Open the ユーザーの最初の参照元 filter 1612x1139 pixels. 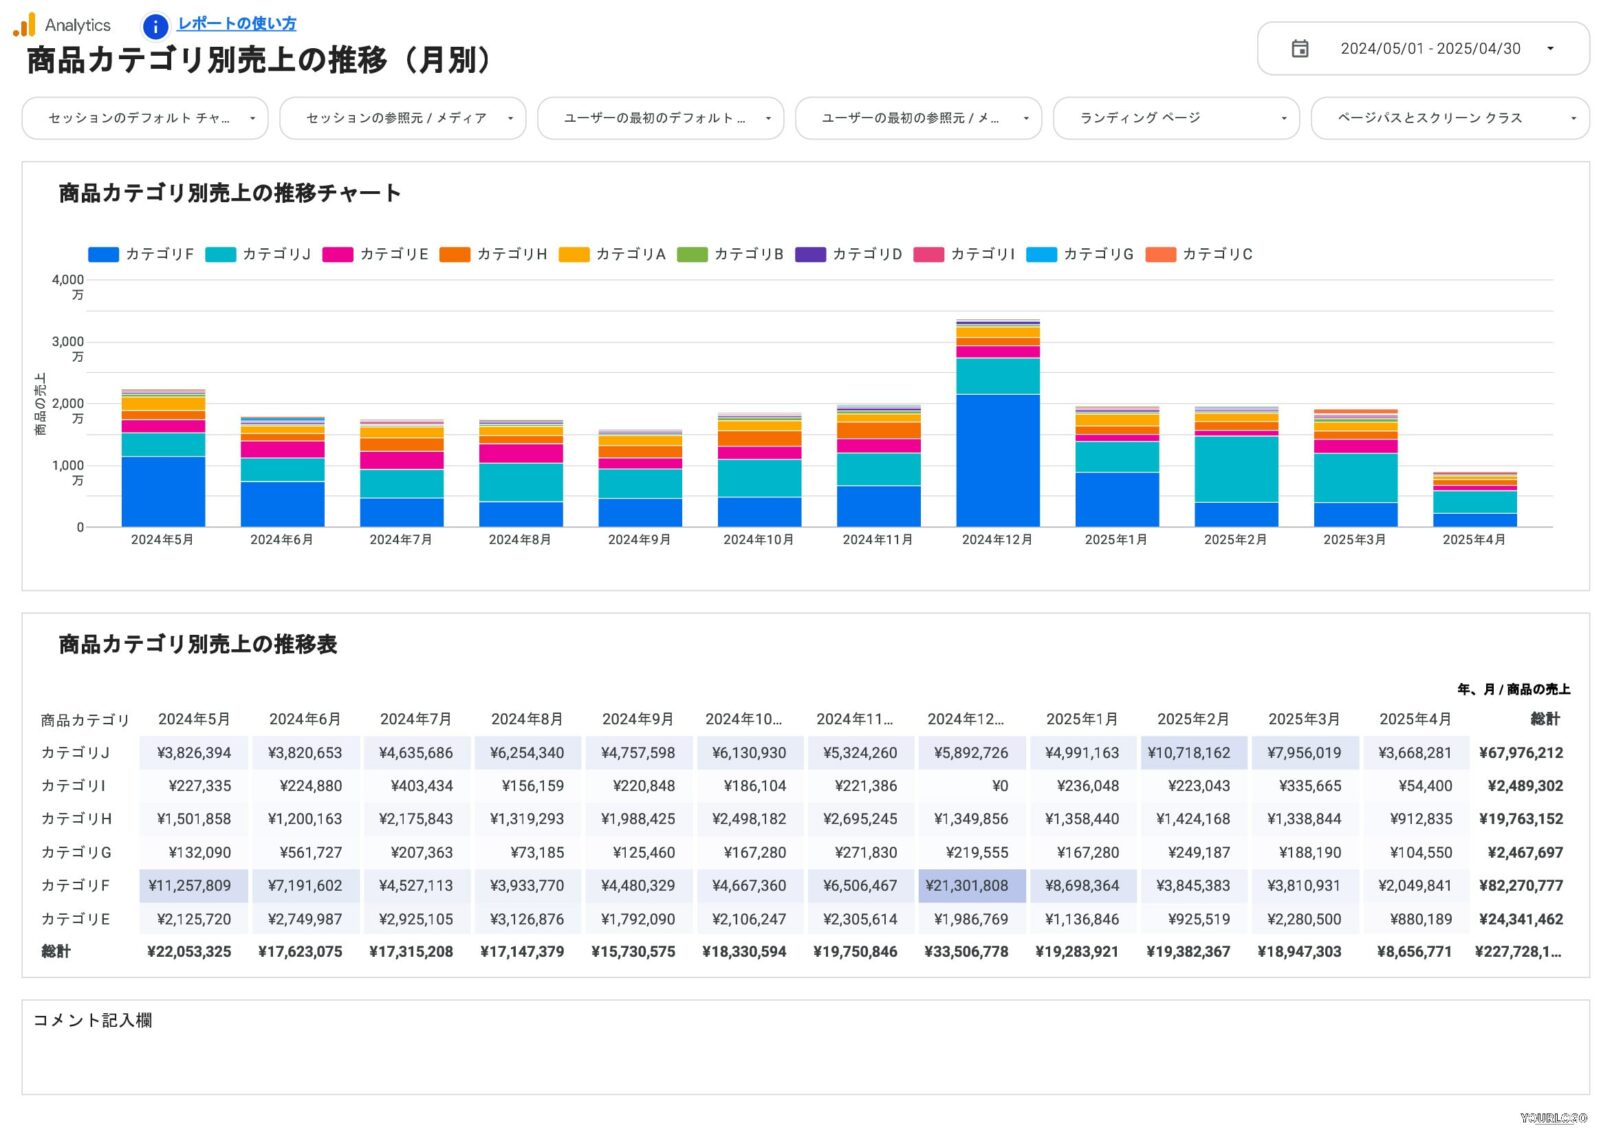[918, 118]
